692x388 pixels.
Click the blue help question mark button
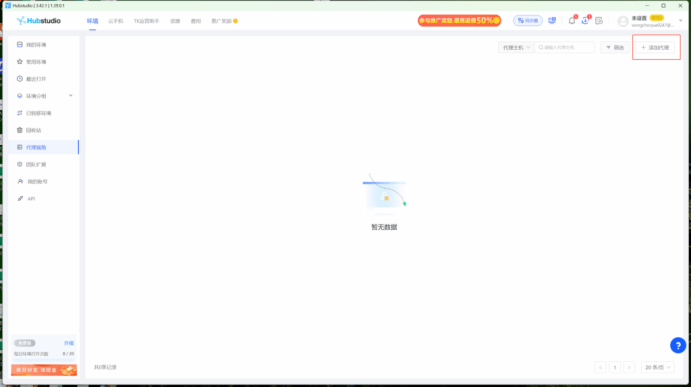[x=678, y=346]
